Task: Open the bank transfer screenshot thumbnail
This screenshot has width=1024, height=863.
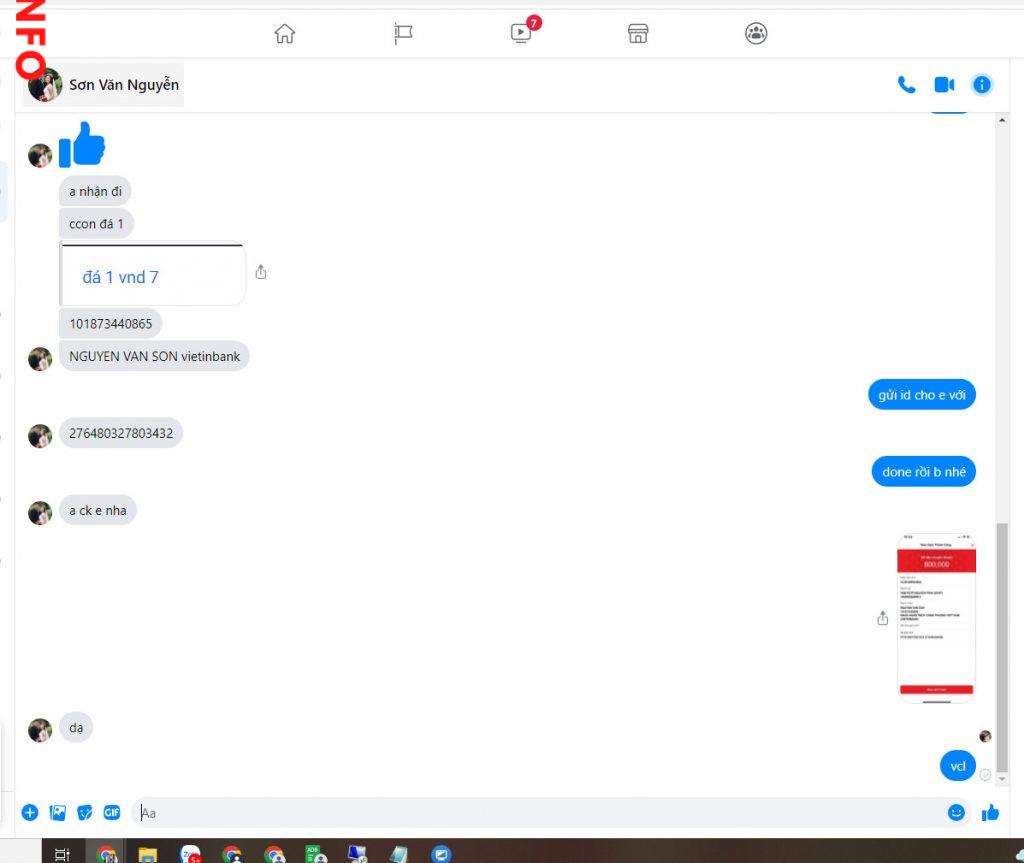Action: [936, 617]
